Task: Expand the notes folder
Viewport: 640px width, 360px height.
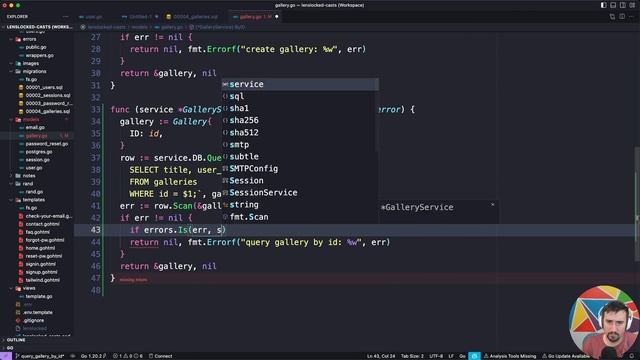Action: (29, 176)
